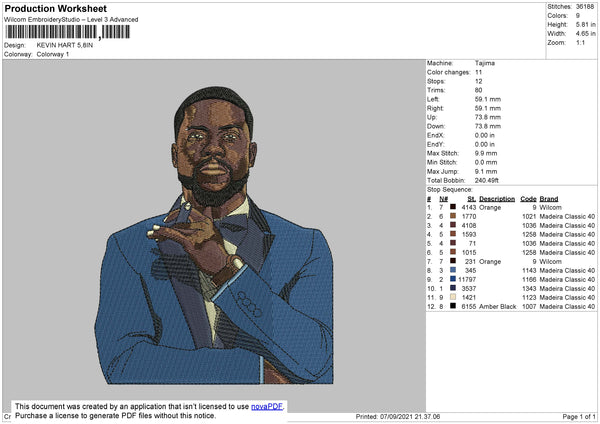
Task: Click the Page 1 of 1 footer
Action: coord(579,417)
